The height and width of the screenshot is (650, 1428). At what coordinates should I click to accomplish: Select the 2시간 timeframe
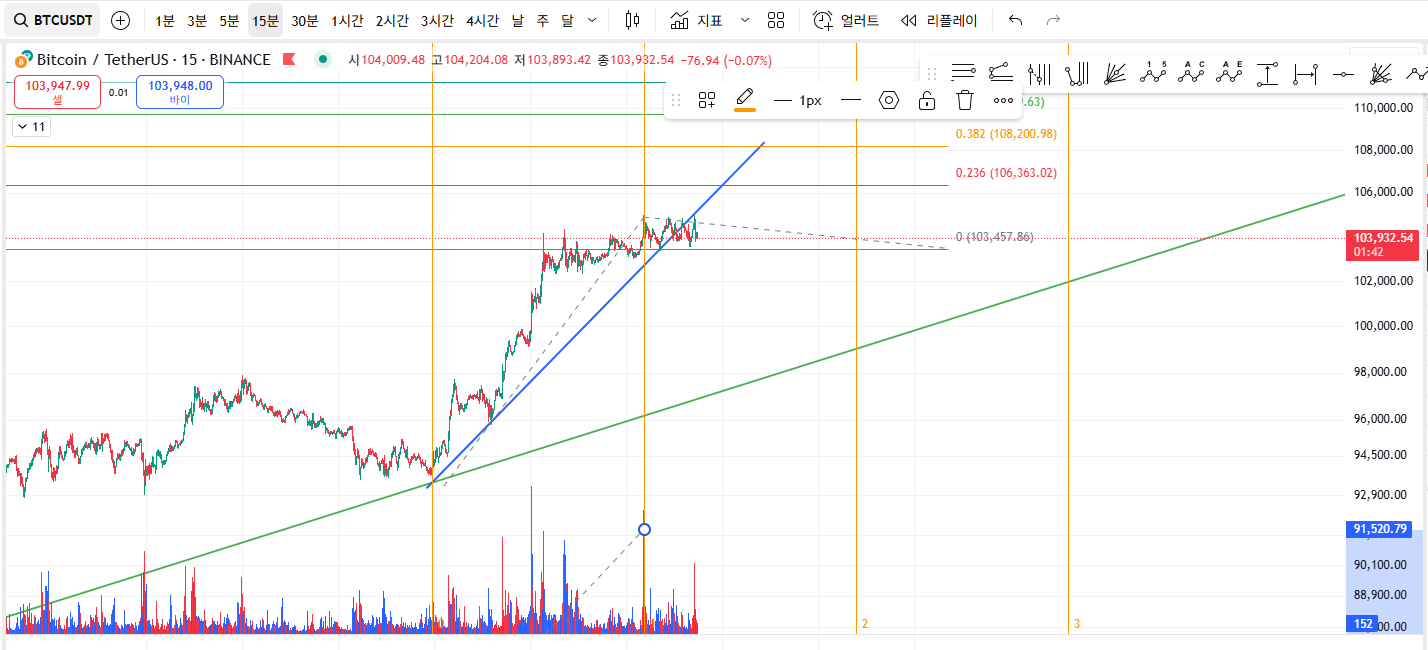click(x=393, y=20)
